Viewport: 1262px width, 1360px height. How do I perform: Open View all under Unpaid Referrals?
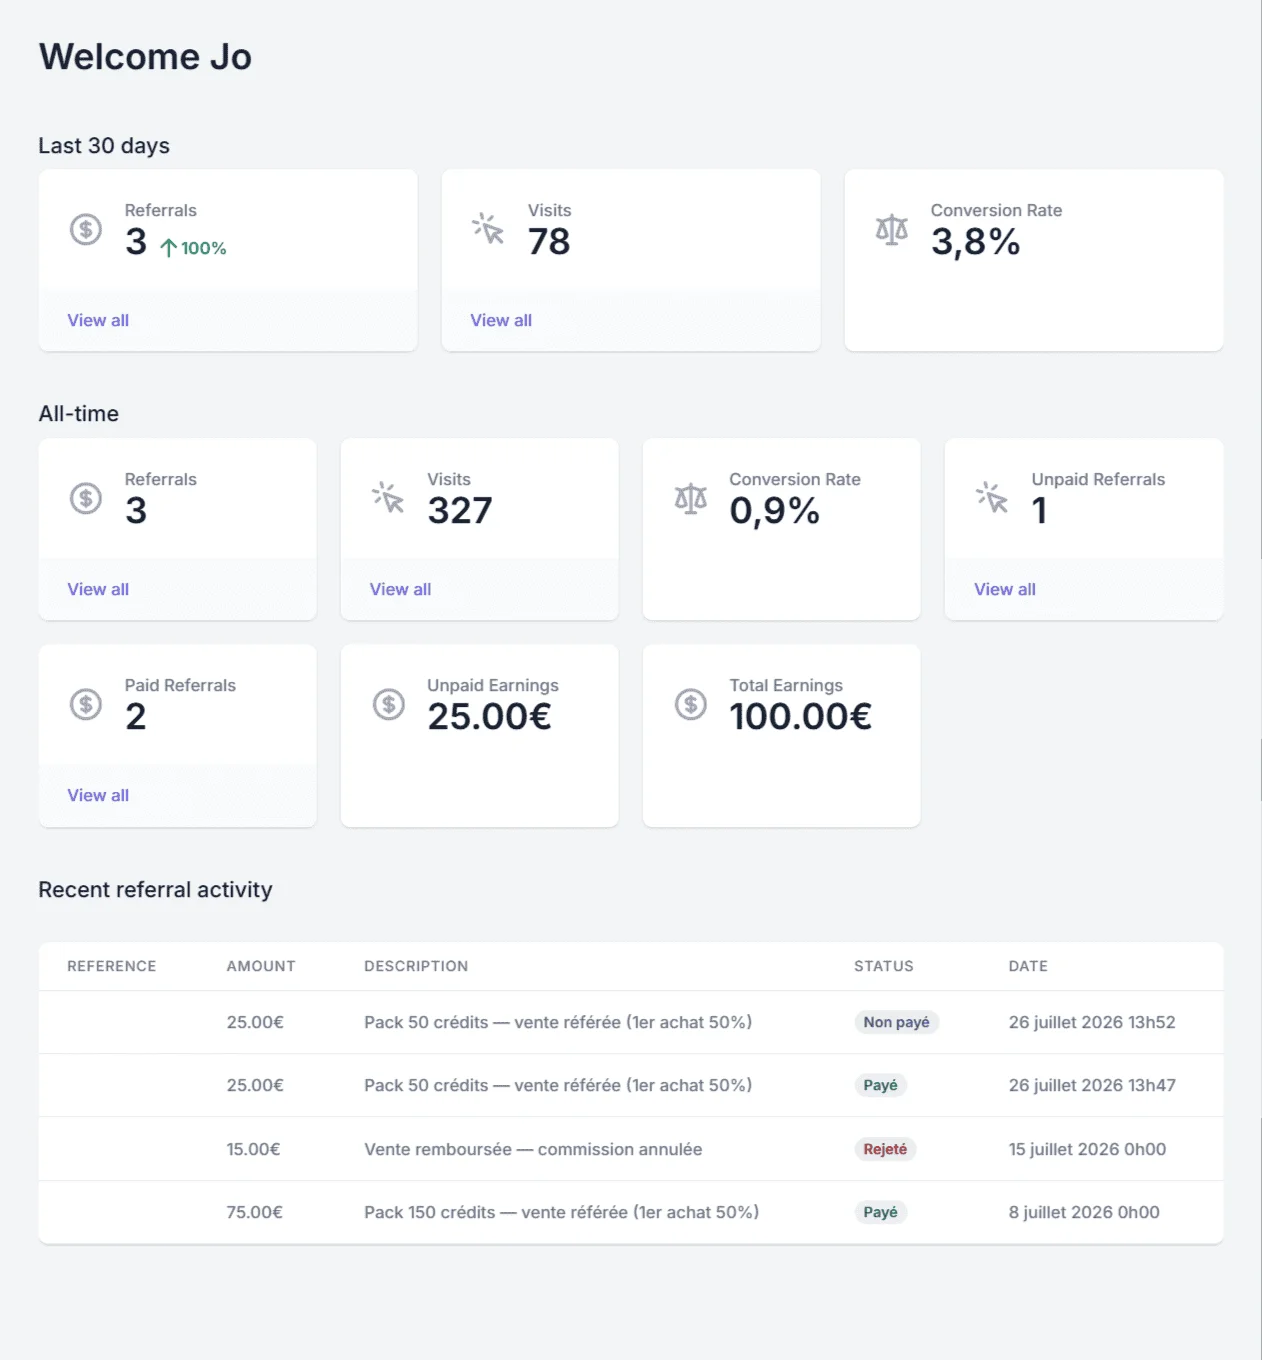click(x=1005, y=589)
